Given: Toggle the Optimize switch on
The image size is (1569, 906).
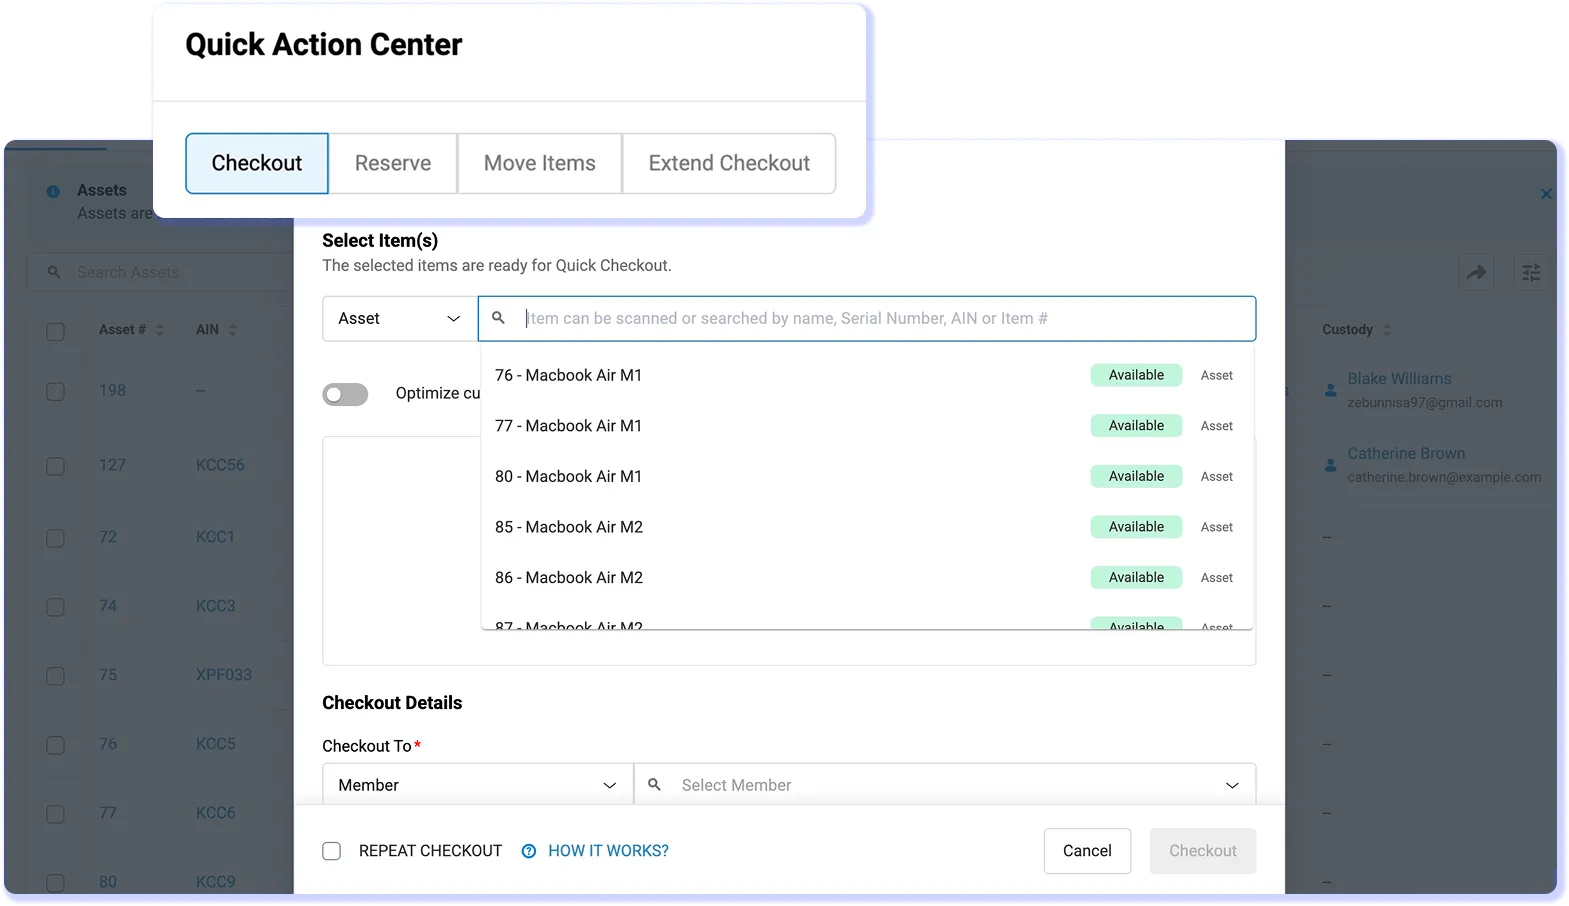Looking at the screenshot, I should click(x=345, y=394).
